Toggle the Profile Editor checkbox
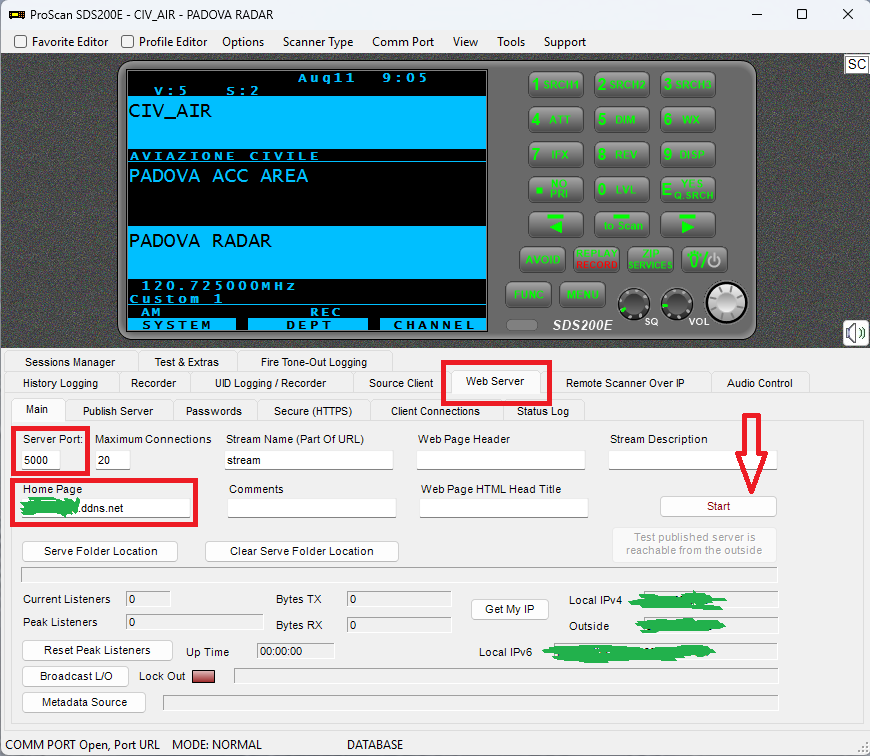The height and width of the screenshot is (756, 870). pyautogui.click(x=128, y=42)
